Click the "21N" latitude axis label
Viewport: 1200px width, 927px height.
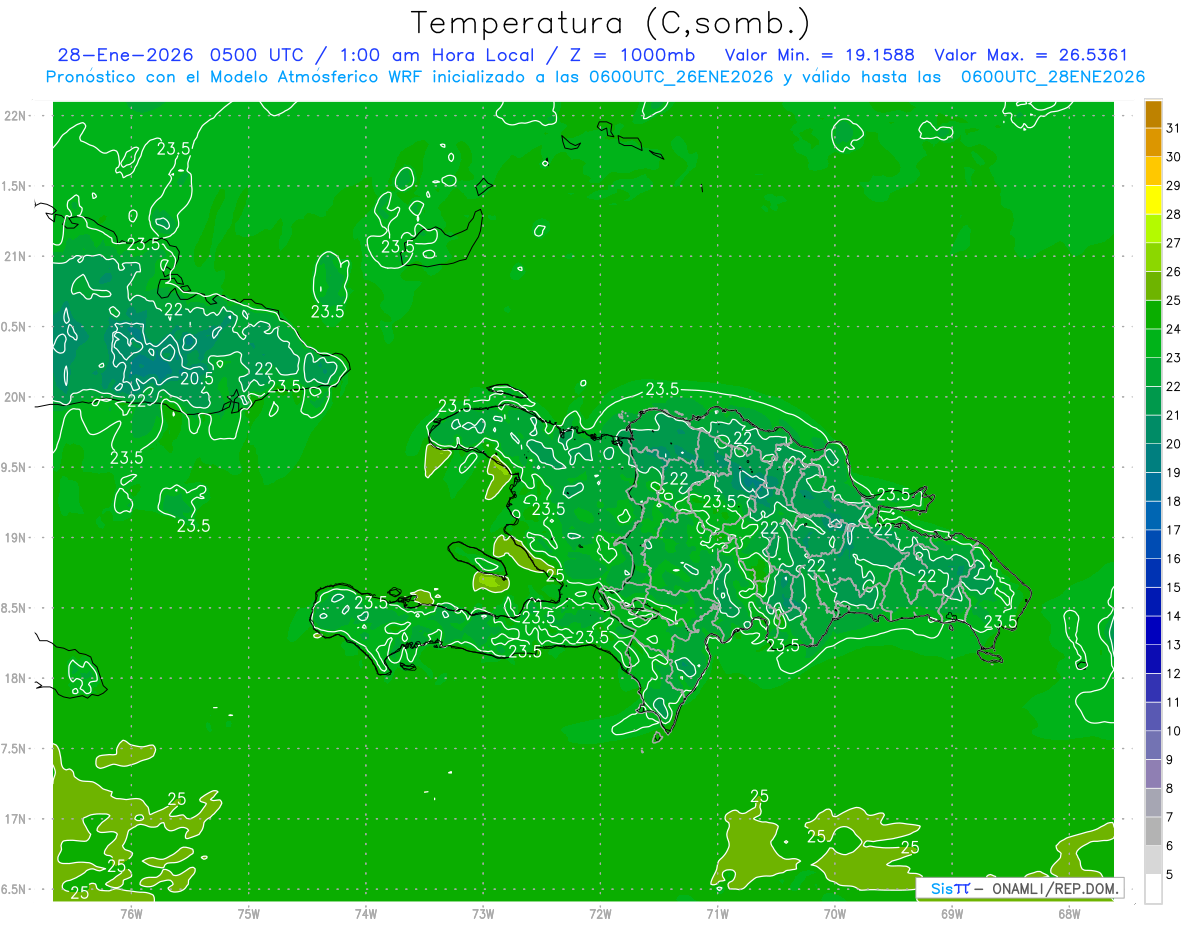click(x=15, y=256)
